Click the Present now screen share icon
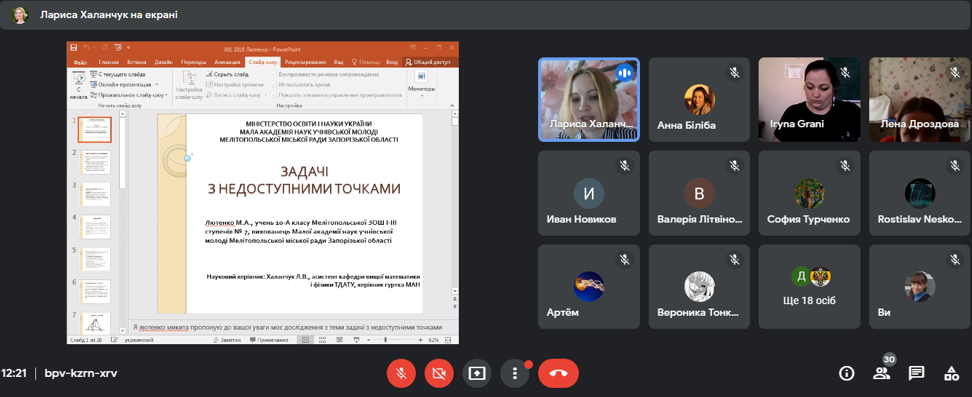Image resolution: width=972 pixels, height=397 pixels. [x=477, y=373]
